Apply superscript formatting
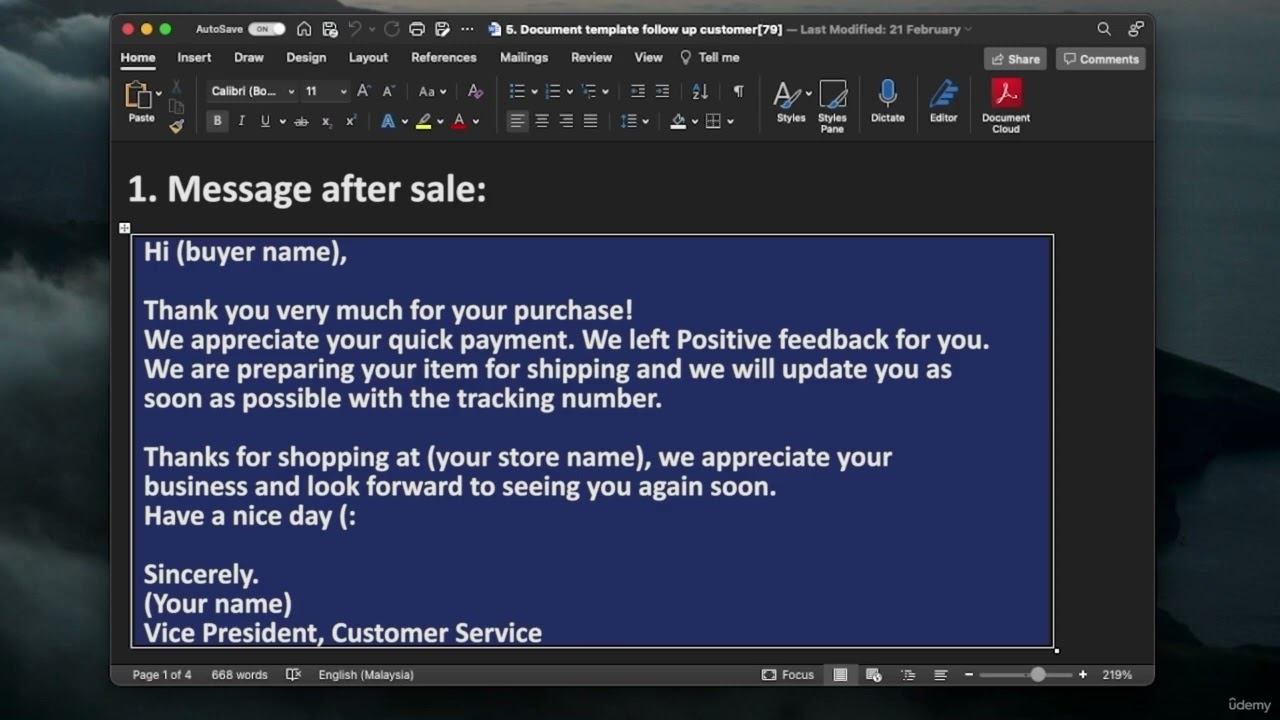The height and width of the screenshot is (720, 1280). point(350,121)
